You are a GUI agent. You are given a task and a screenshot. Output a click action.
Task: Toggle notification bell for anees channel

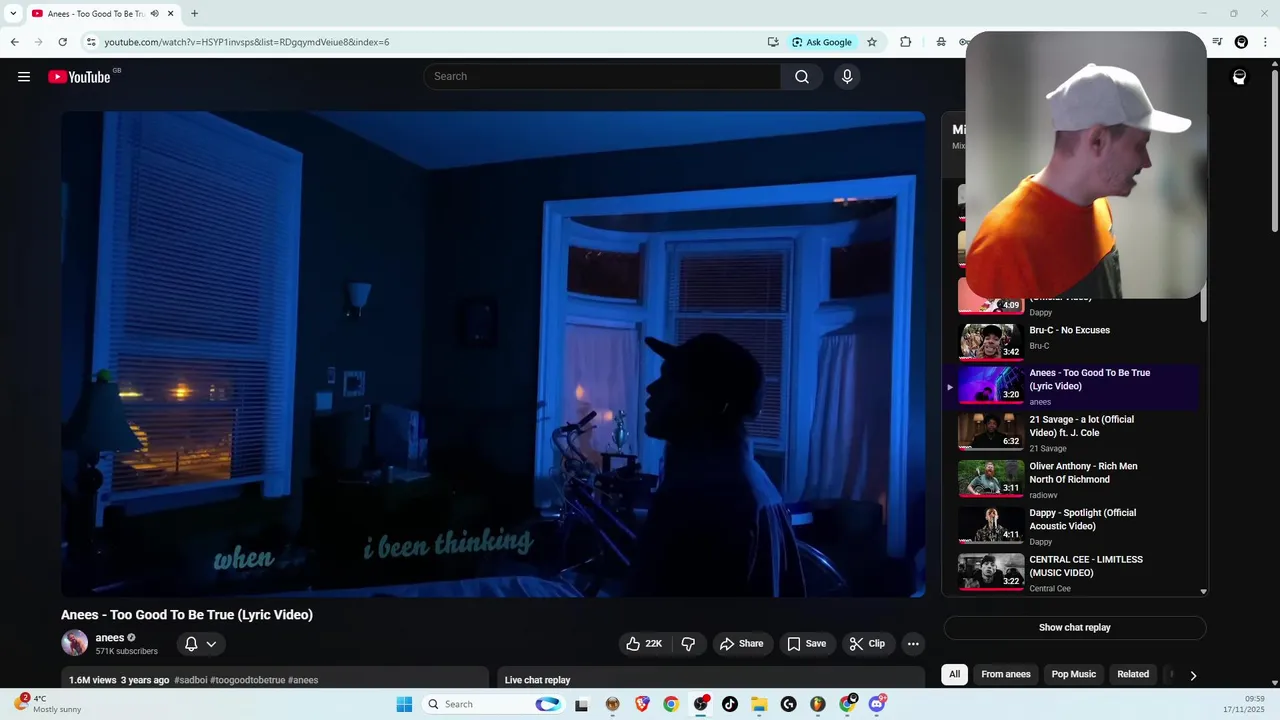(191, 644)
